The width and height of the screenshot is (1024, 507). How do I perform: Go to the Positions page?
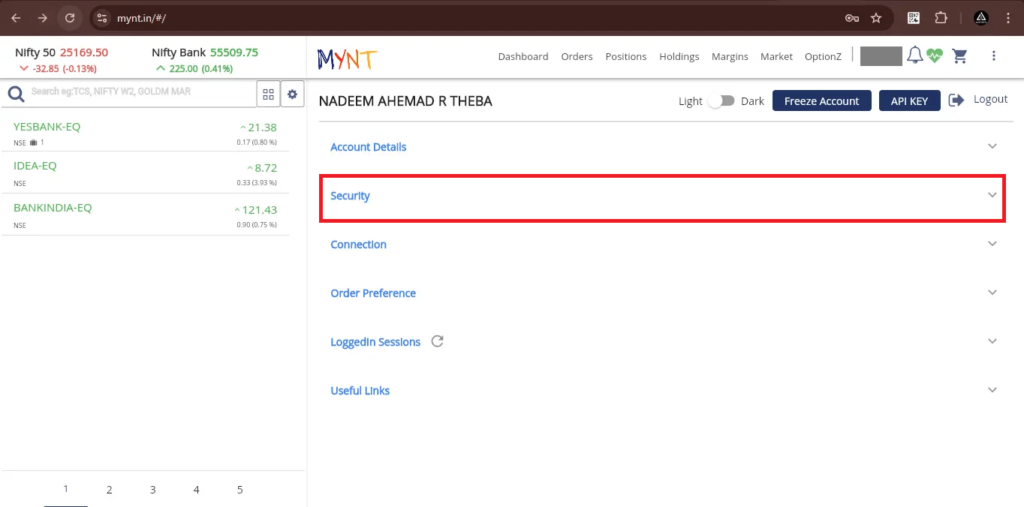point(626,57)
